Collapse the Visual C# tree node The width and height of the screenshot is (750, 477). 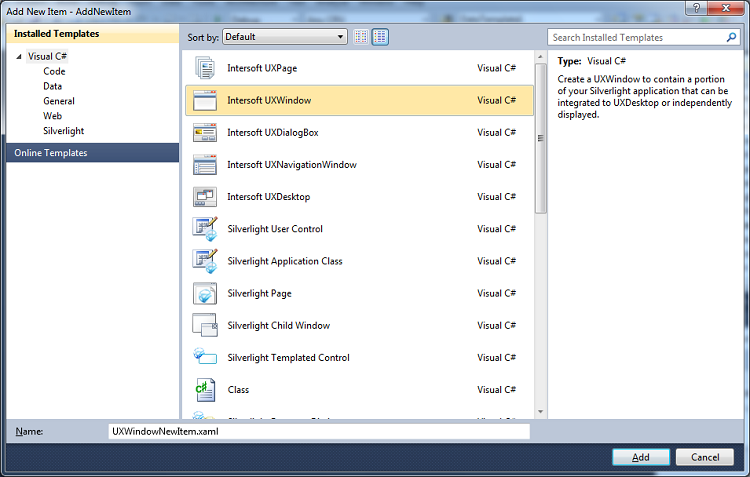[19, 56]
